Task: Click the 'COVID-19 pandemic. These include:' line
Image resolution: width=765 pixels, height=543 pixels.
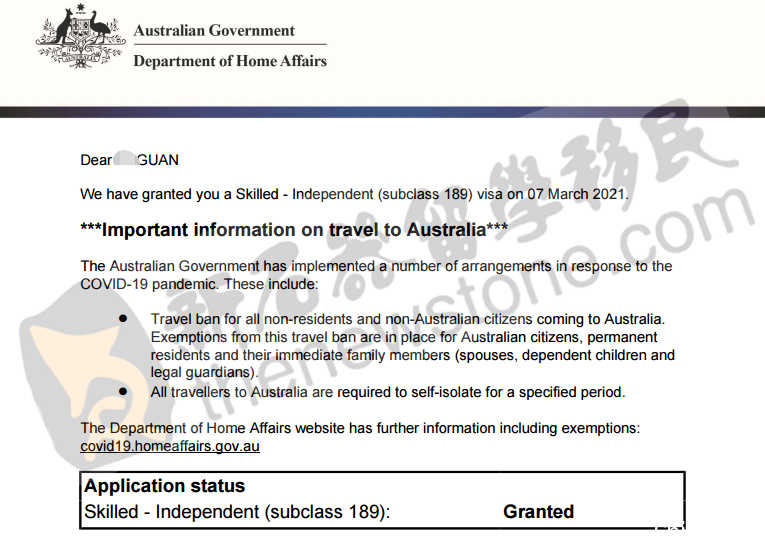Action: tap(199, 284)
